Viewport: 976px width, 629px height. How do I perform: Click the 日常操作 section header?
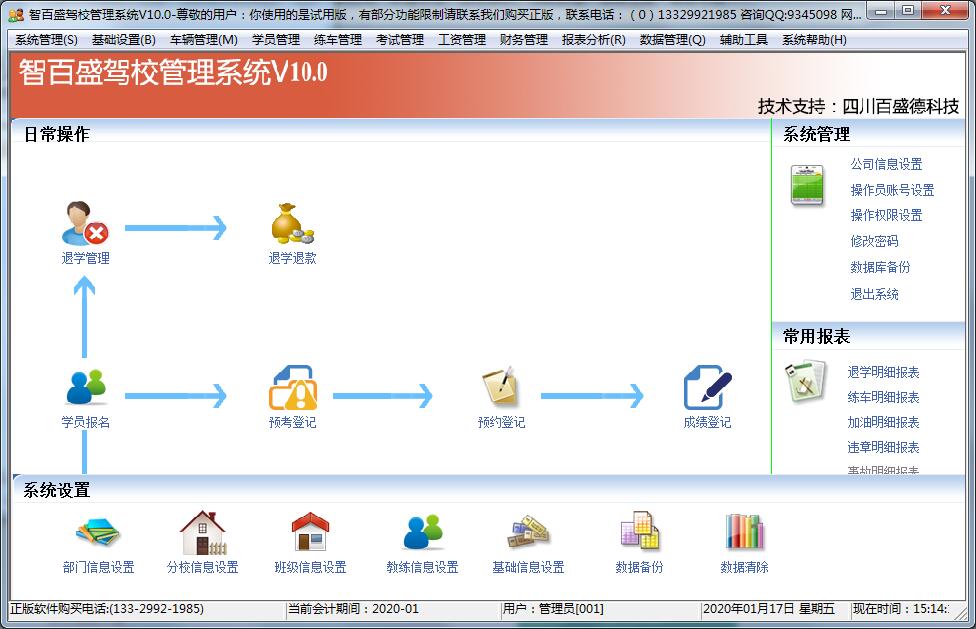(x=57, y=134)
